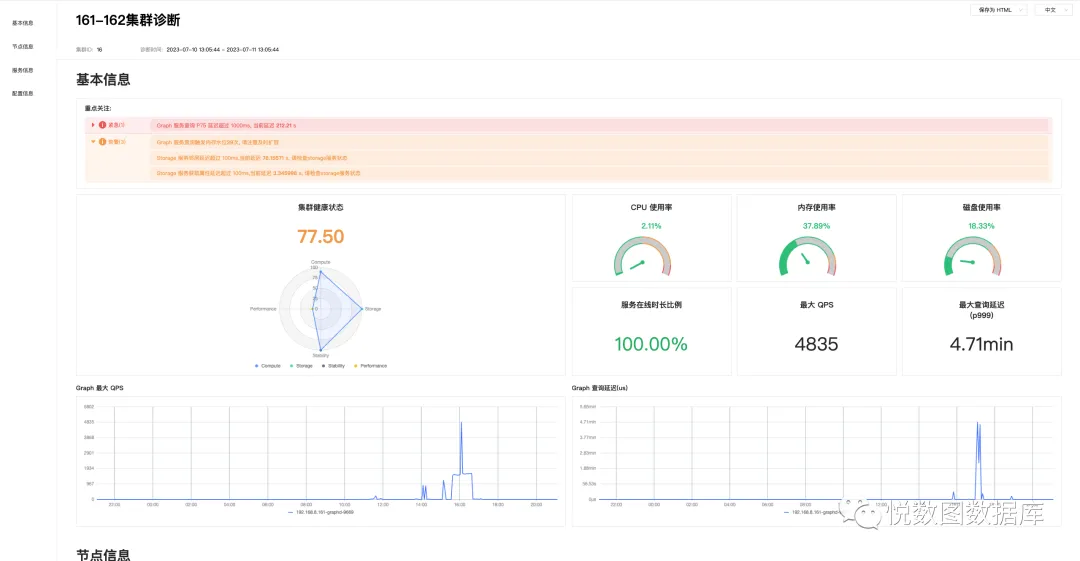The height and width of the screenshot is (561, 1080).
Task: Click the radar chart Storage vertex
Action: [362, 309]
